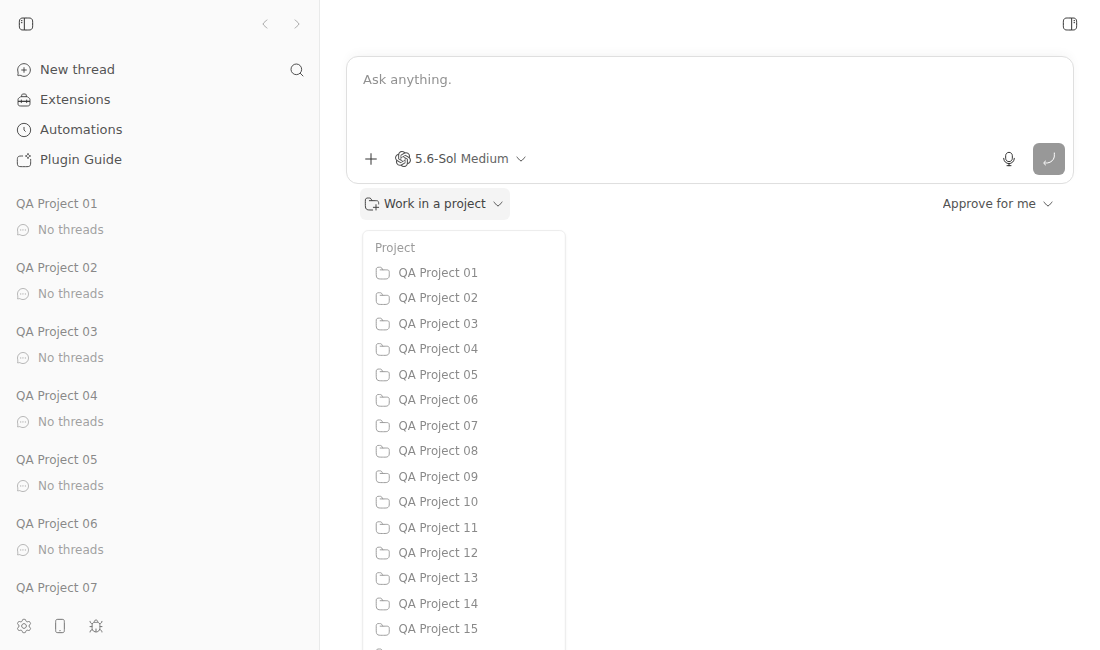Open QA Project 05 in the sidebar

[57, 460]
